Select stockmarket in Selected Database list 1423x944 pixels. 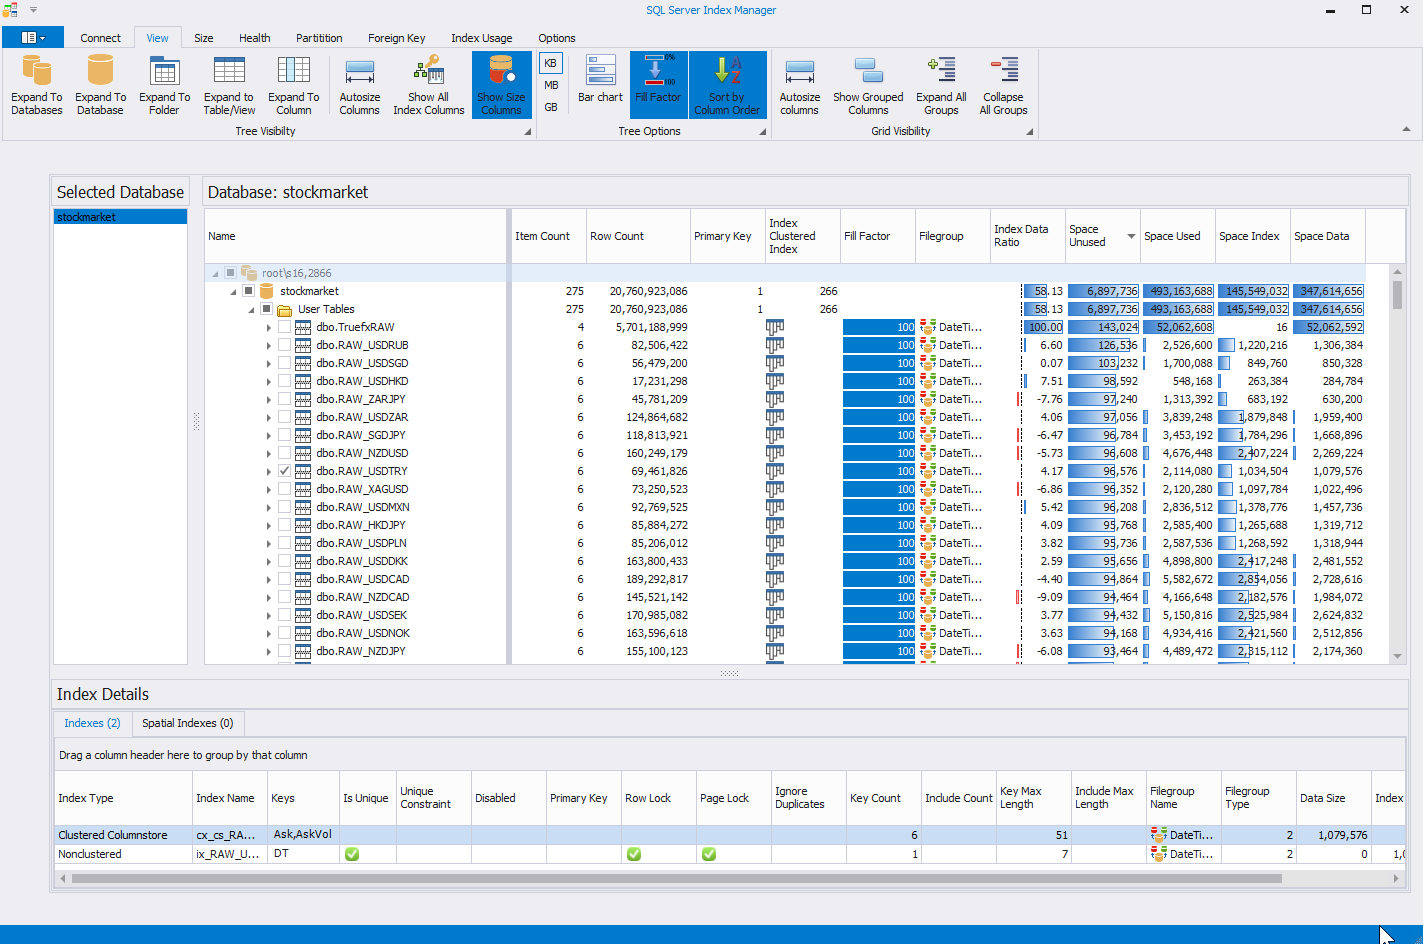tap(120, 217)
